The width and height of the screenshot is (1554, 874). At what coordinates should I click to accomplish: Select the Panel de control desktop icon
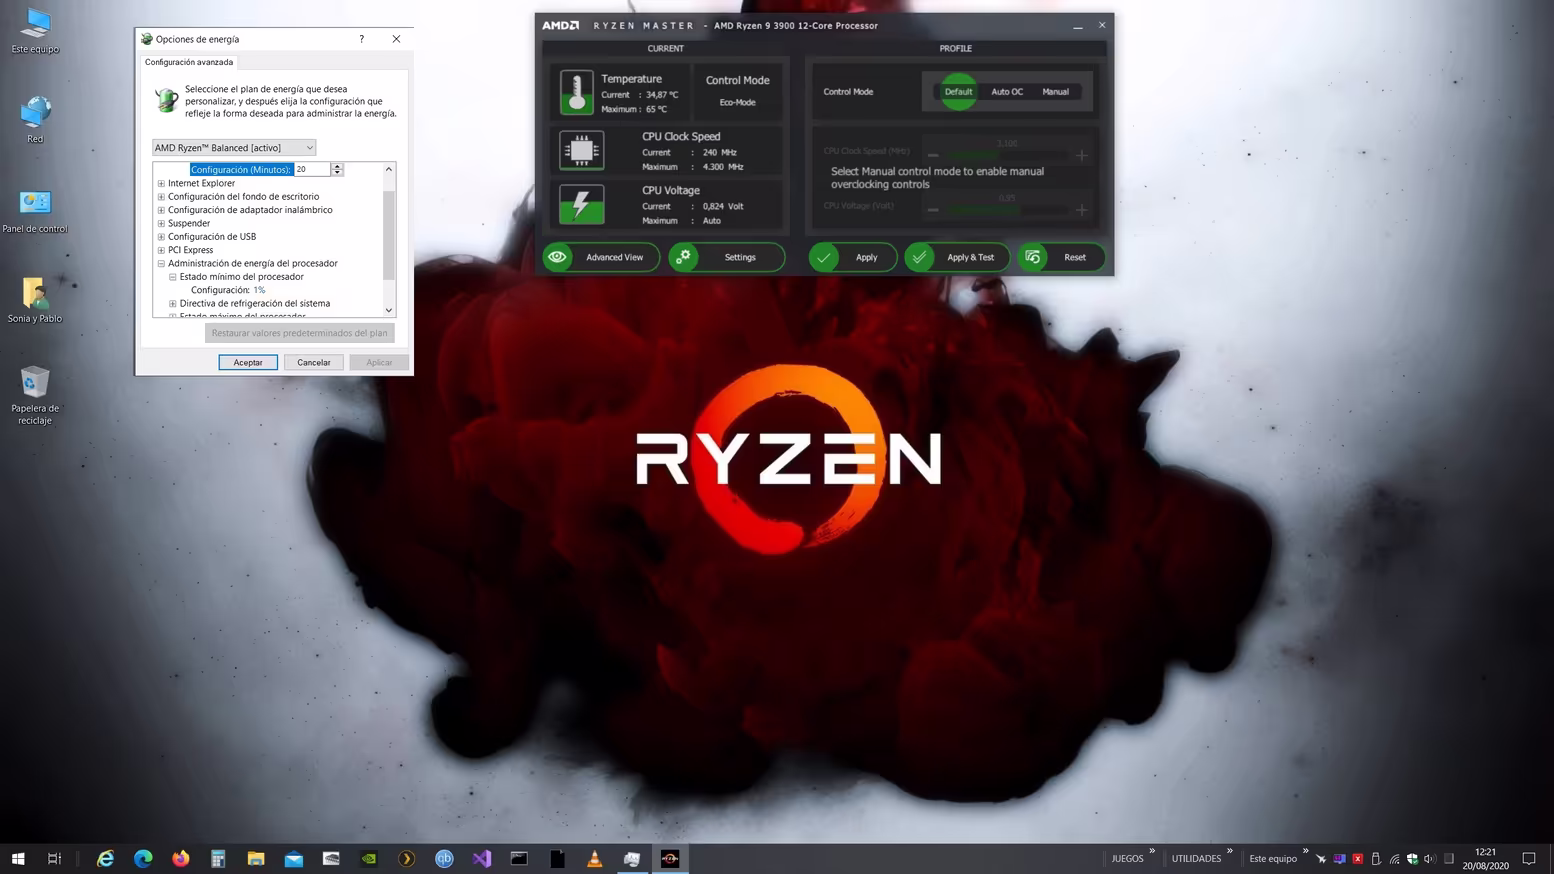(35, 210)
